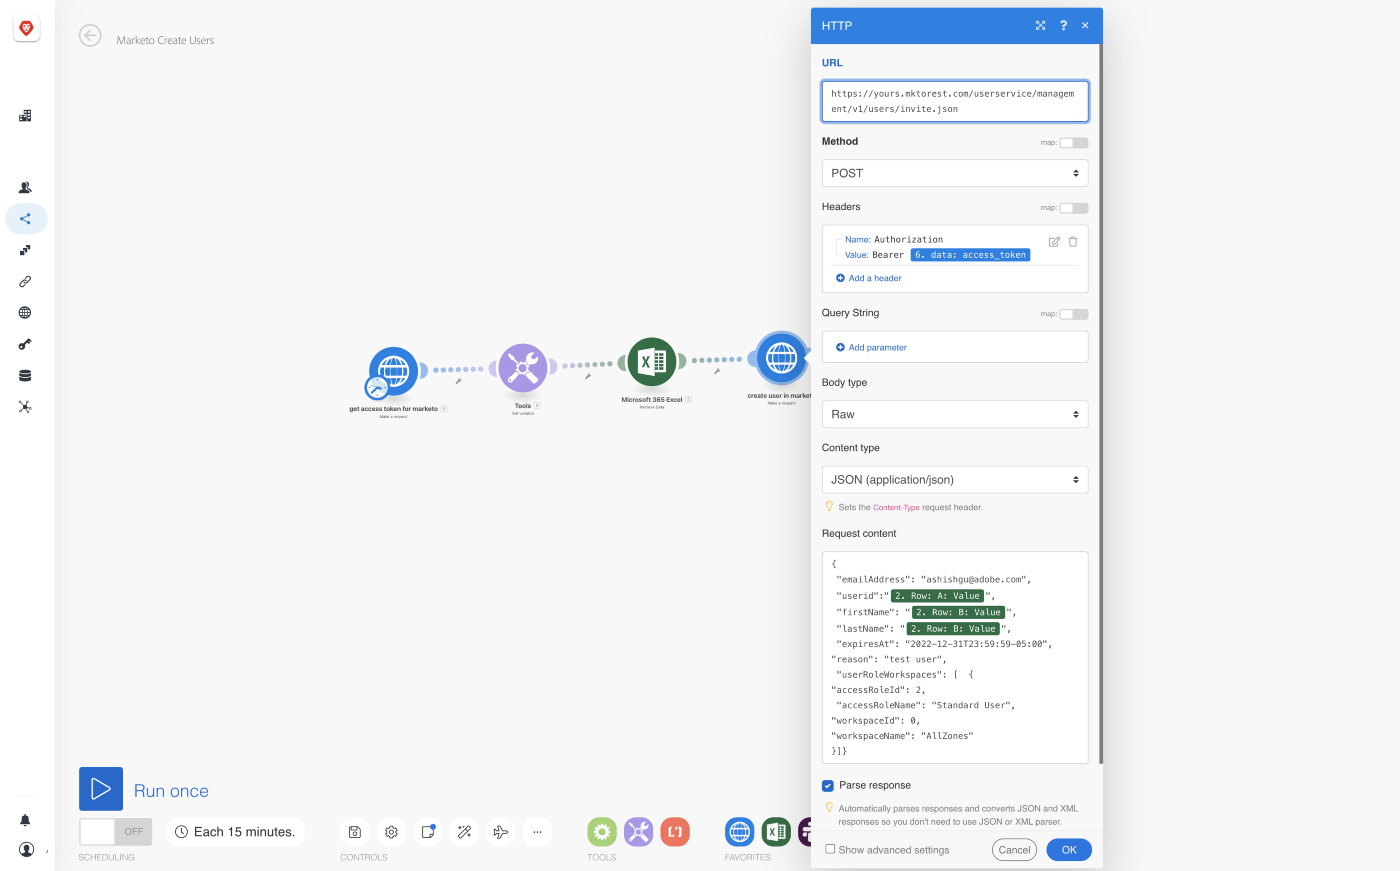Click the URL input field
This screenshot has height=871, width=1400.
[954, 101]
